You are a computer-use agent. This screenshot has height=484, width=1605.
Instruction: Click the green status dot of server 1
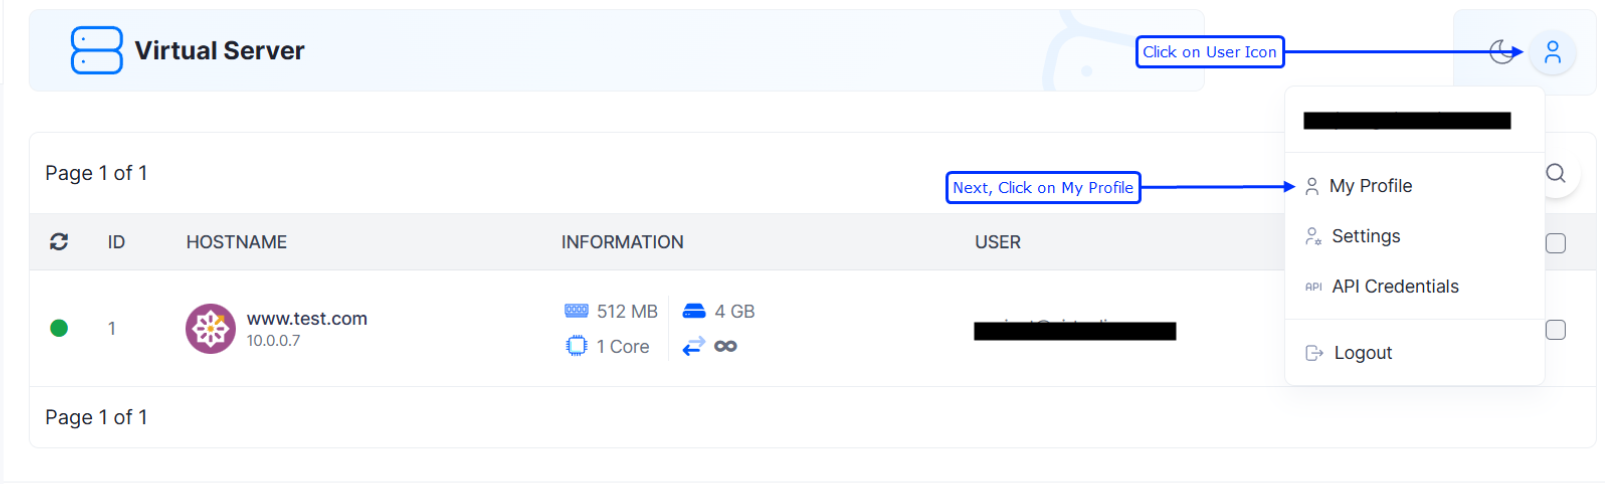pyautogui.click(x=59, y=328)
